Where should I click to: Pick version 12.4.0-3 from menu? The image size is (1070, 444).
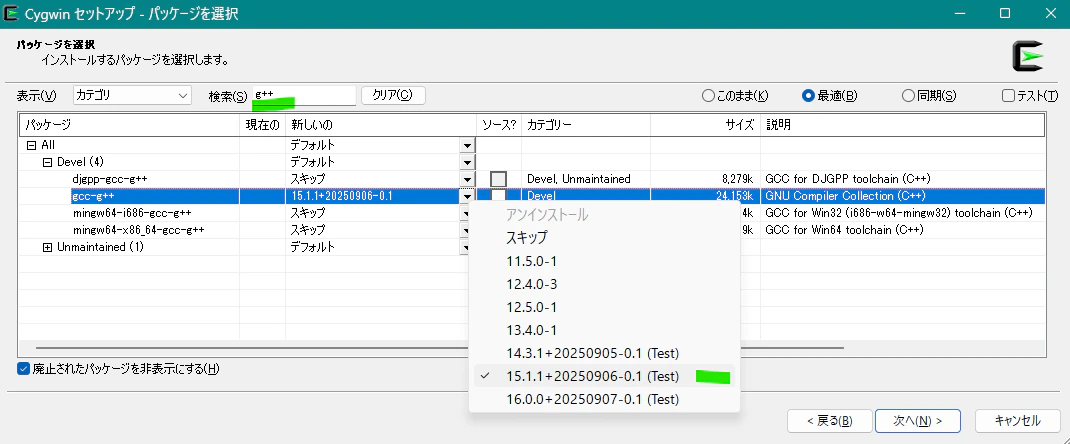pyautogui.click(x=604, y=284)
